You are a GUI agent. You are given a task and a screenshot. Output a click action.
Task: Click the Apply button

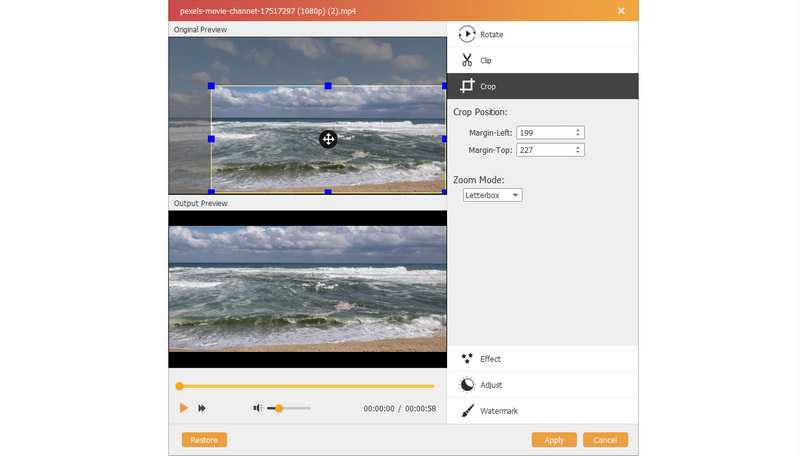554,440
